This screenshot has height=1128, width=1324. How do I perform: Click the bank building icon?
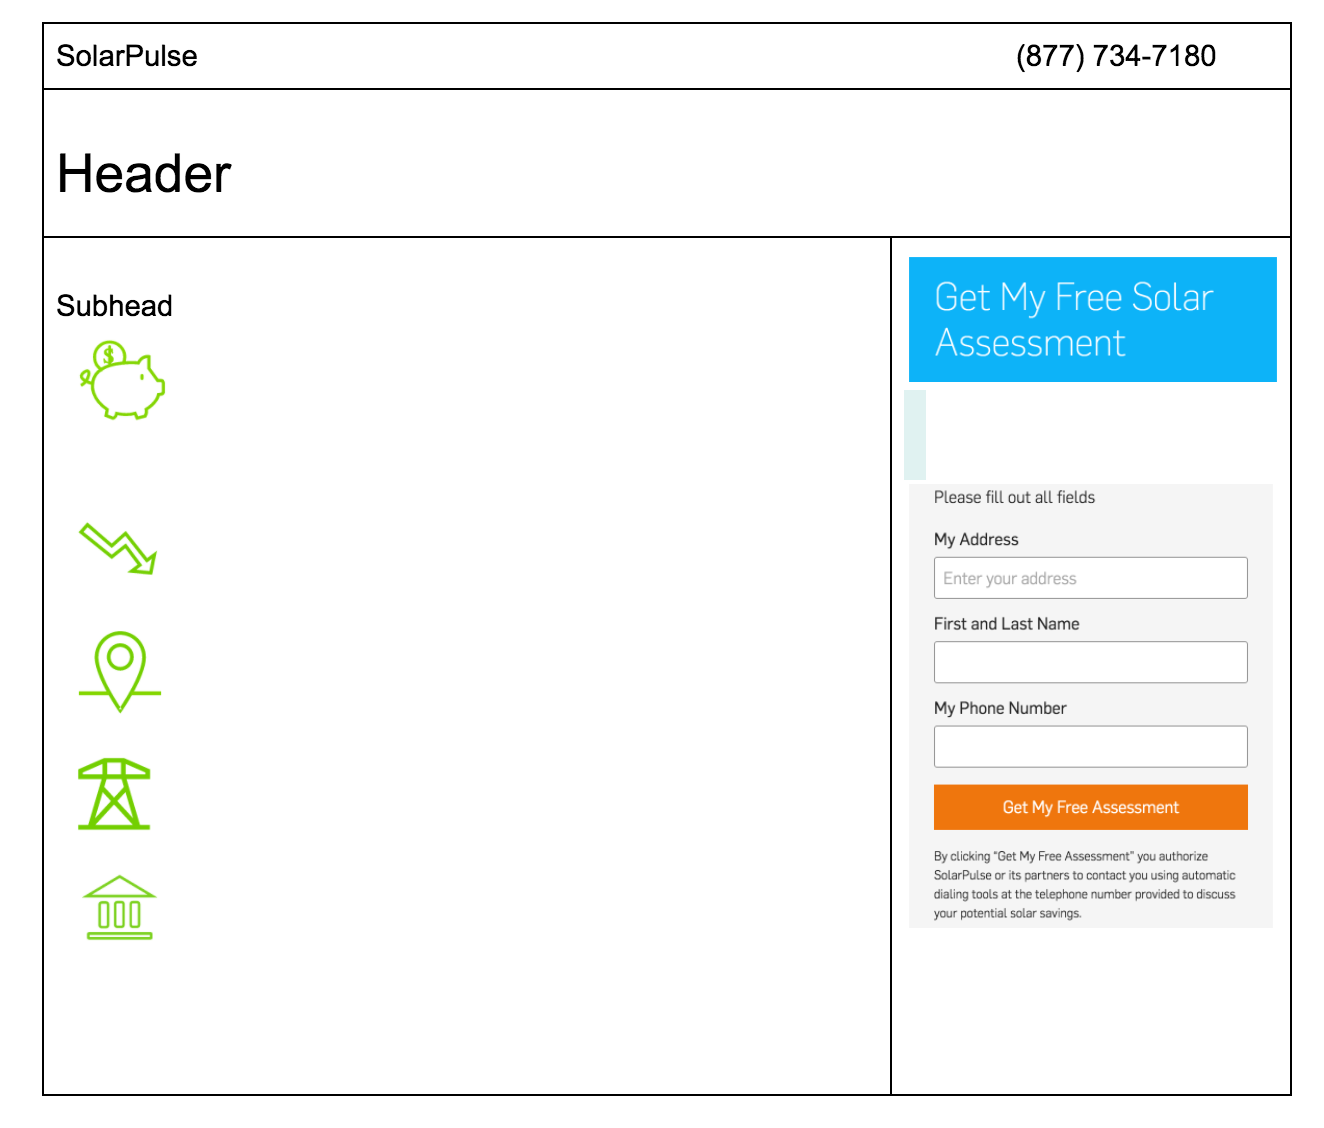[120, 908]
